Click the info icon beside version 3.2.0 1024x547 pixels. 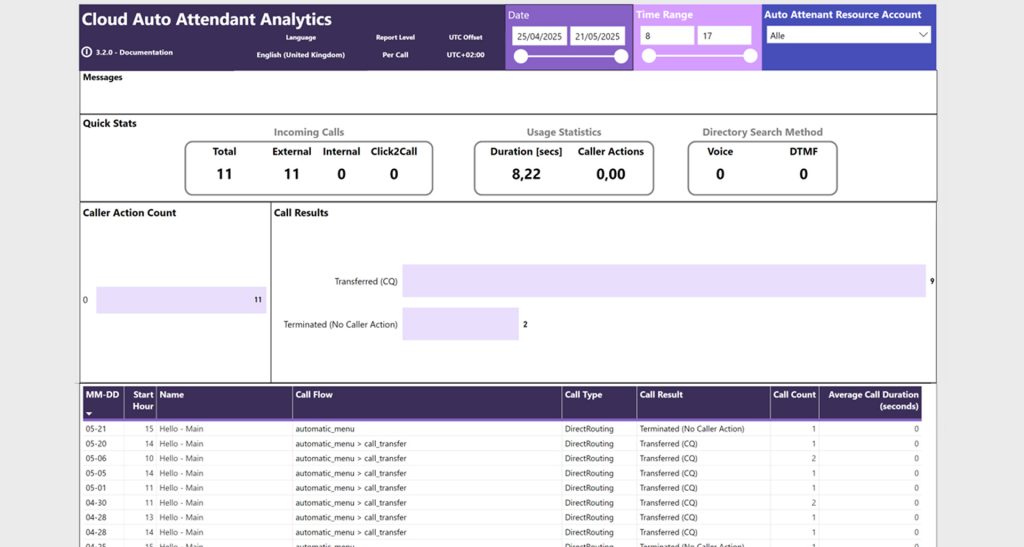86,52
